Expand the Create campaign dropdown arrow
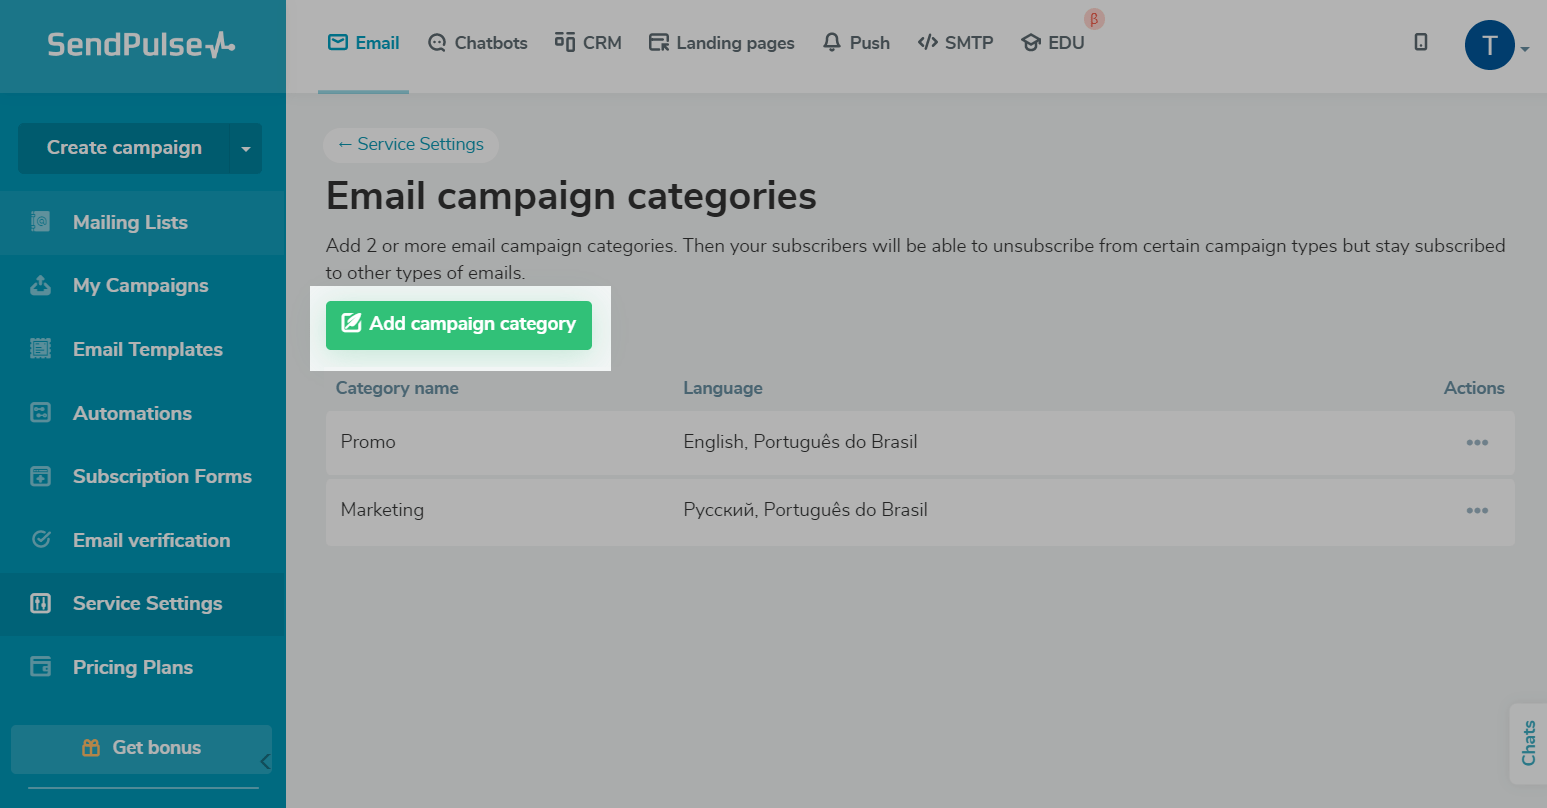 coord(246,149)
